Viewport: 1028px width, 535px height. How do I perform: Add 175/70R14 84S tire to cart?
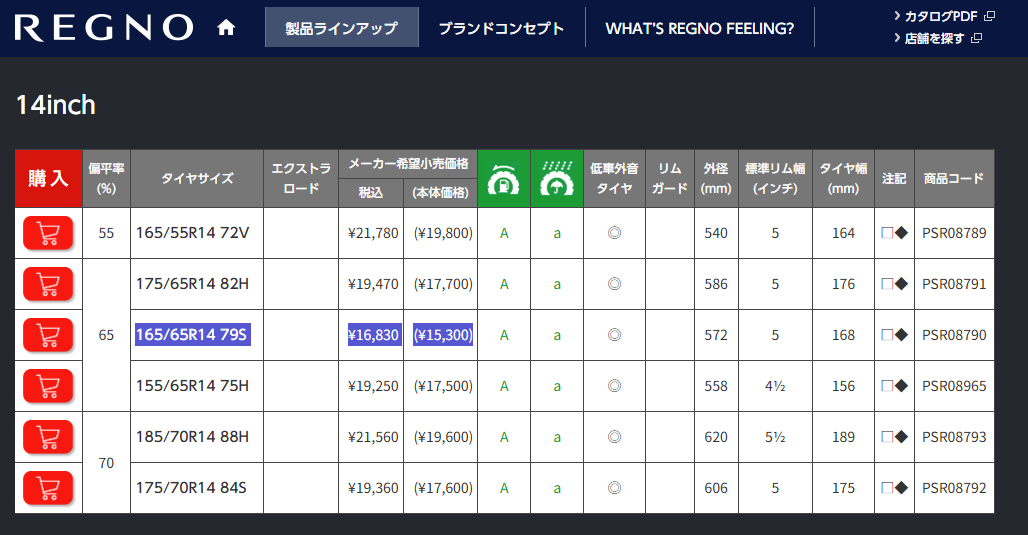[48, 488]
